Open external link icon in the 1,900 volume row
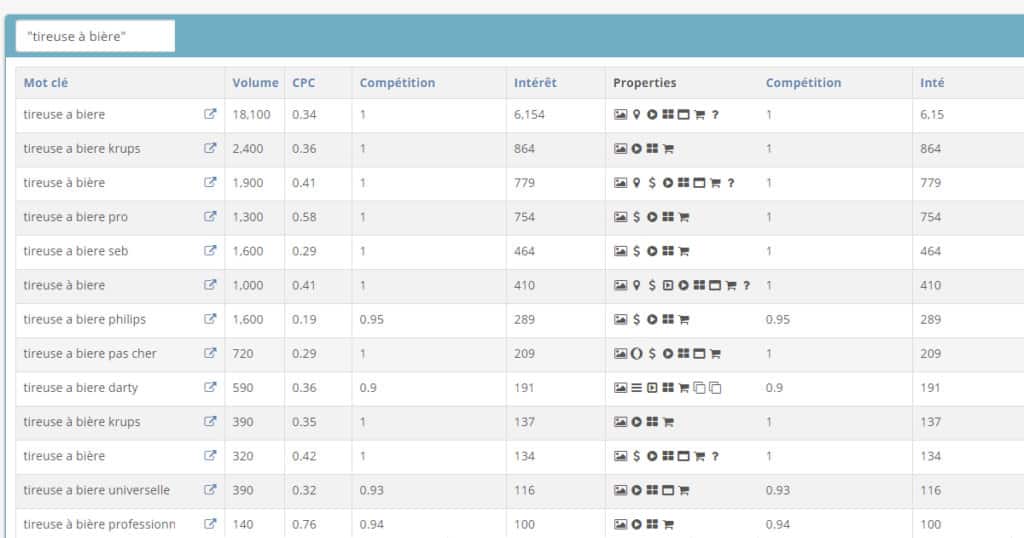This screenshot has height=538, width=1024. [x=210, y=182]
